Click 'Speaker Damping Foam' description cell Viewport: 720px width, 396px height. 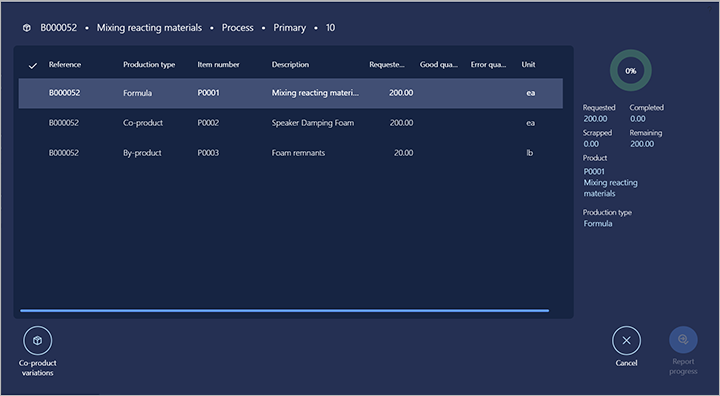coord(313,123)
